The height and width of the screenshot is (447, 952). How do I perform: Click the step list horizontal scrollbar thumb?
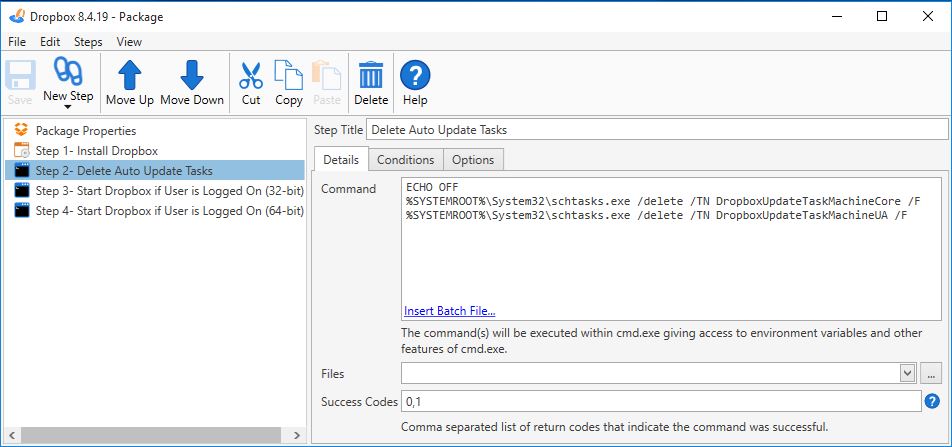[150, 435]
